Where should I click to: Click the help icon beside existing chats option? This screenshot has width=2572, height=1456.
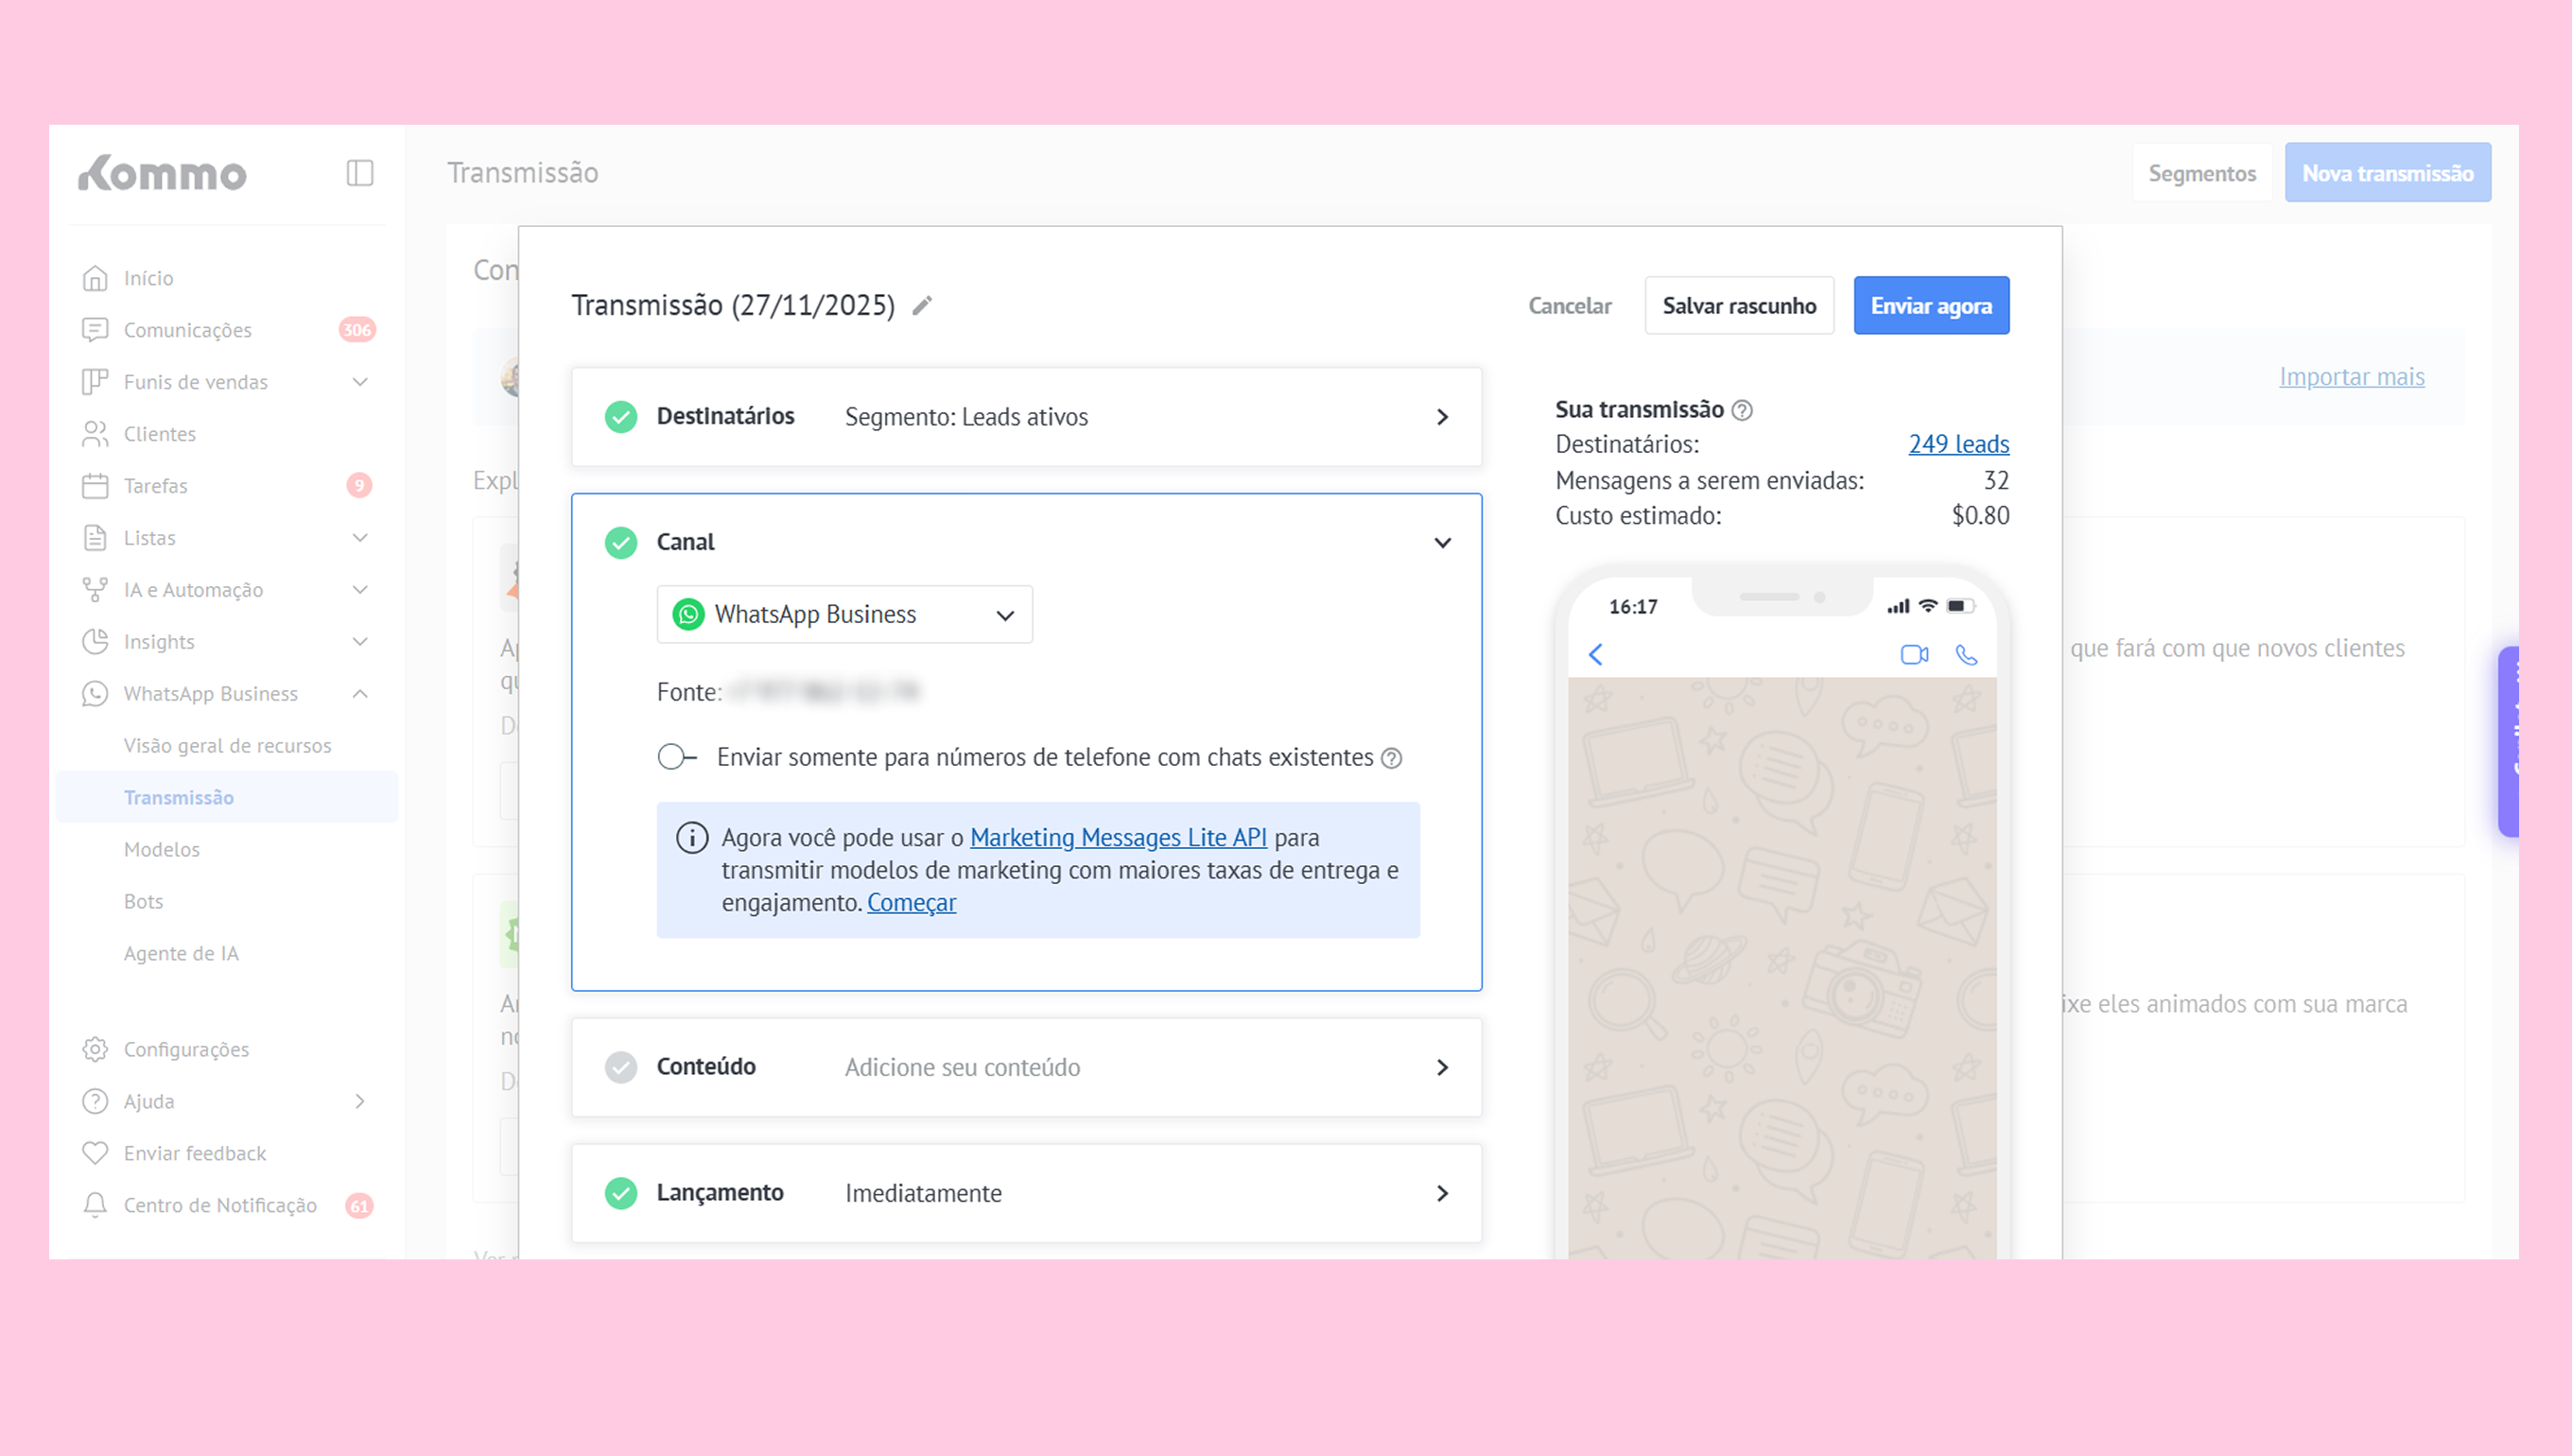(1391, 758)
